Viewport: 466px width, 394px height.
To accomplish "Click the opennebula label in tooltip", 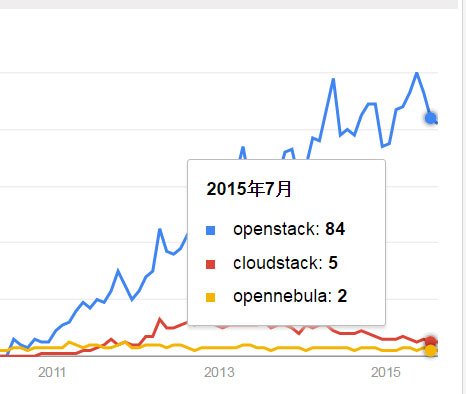I will point(282,296).
